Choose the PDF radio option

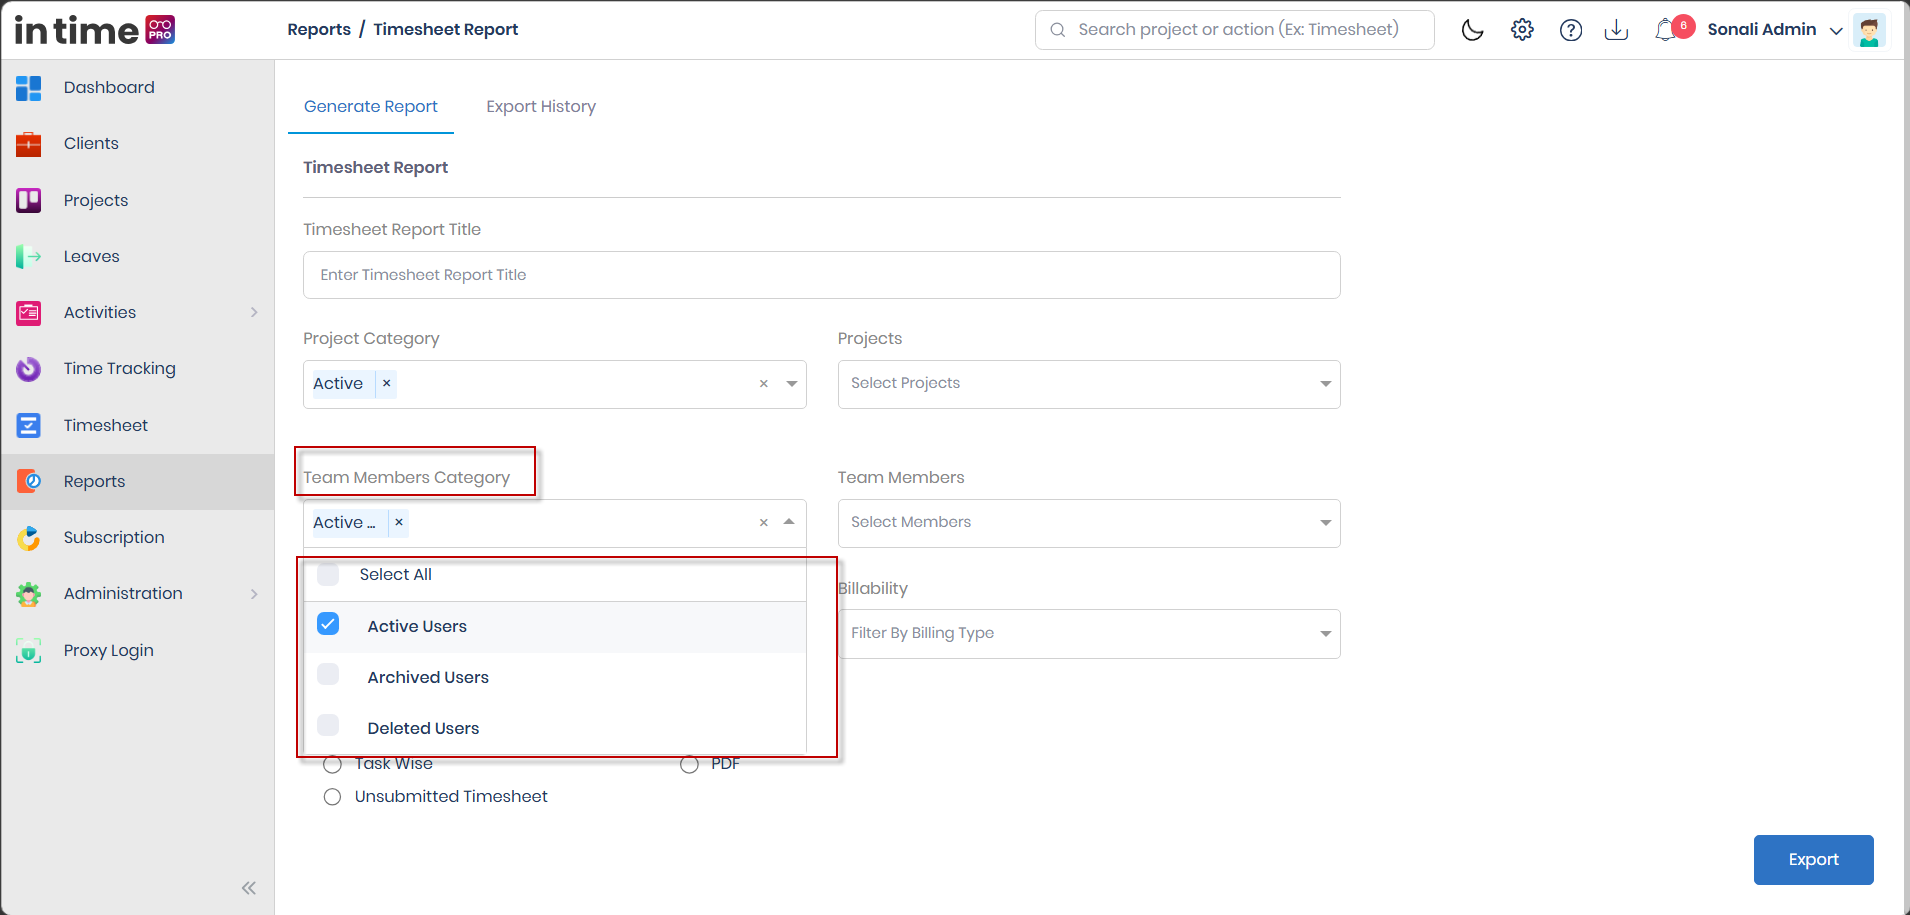click(689, 764)
